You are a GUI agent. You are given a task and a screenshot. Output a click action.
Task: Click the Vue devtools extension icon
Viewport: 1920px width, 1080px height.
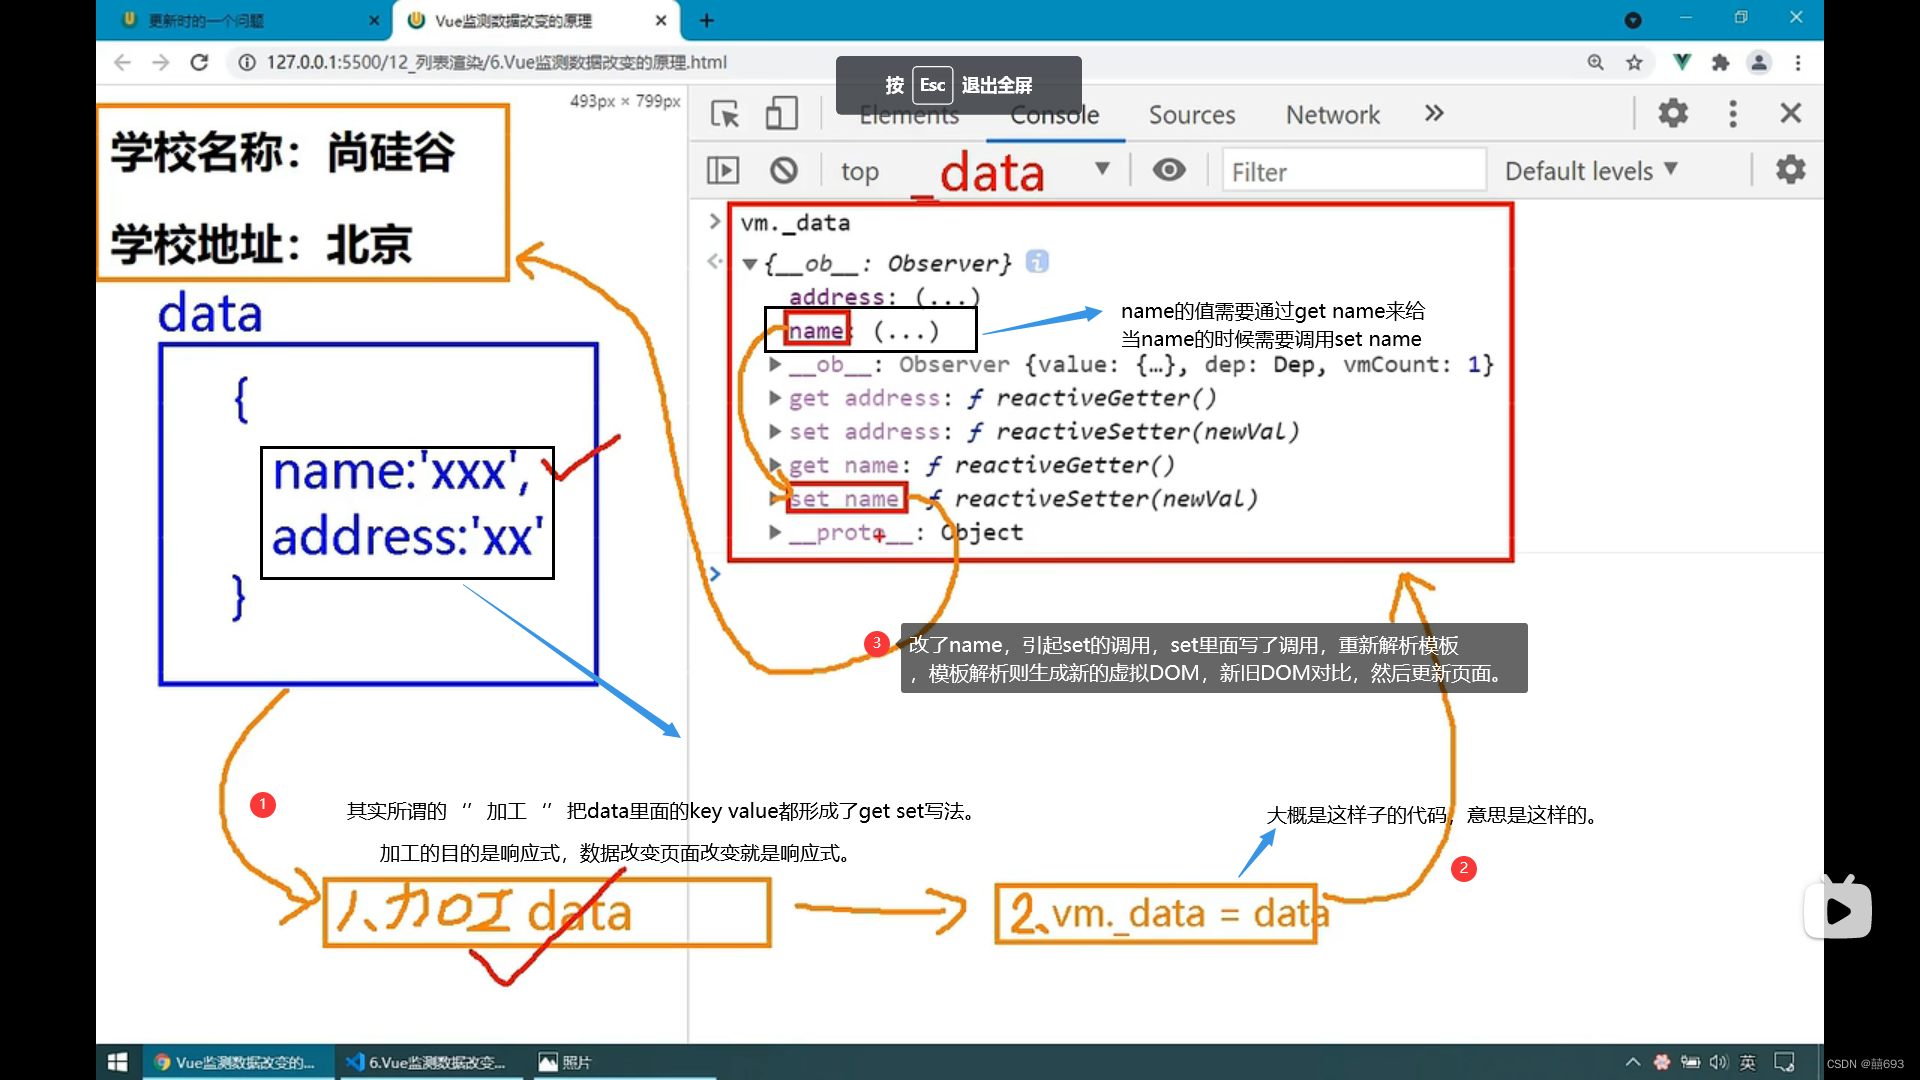tap(1682, 62)
